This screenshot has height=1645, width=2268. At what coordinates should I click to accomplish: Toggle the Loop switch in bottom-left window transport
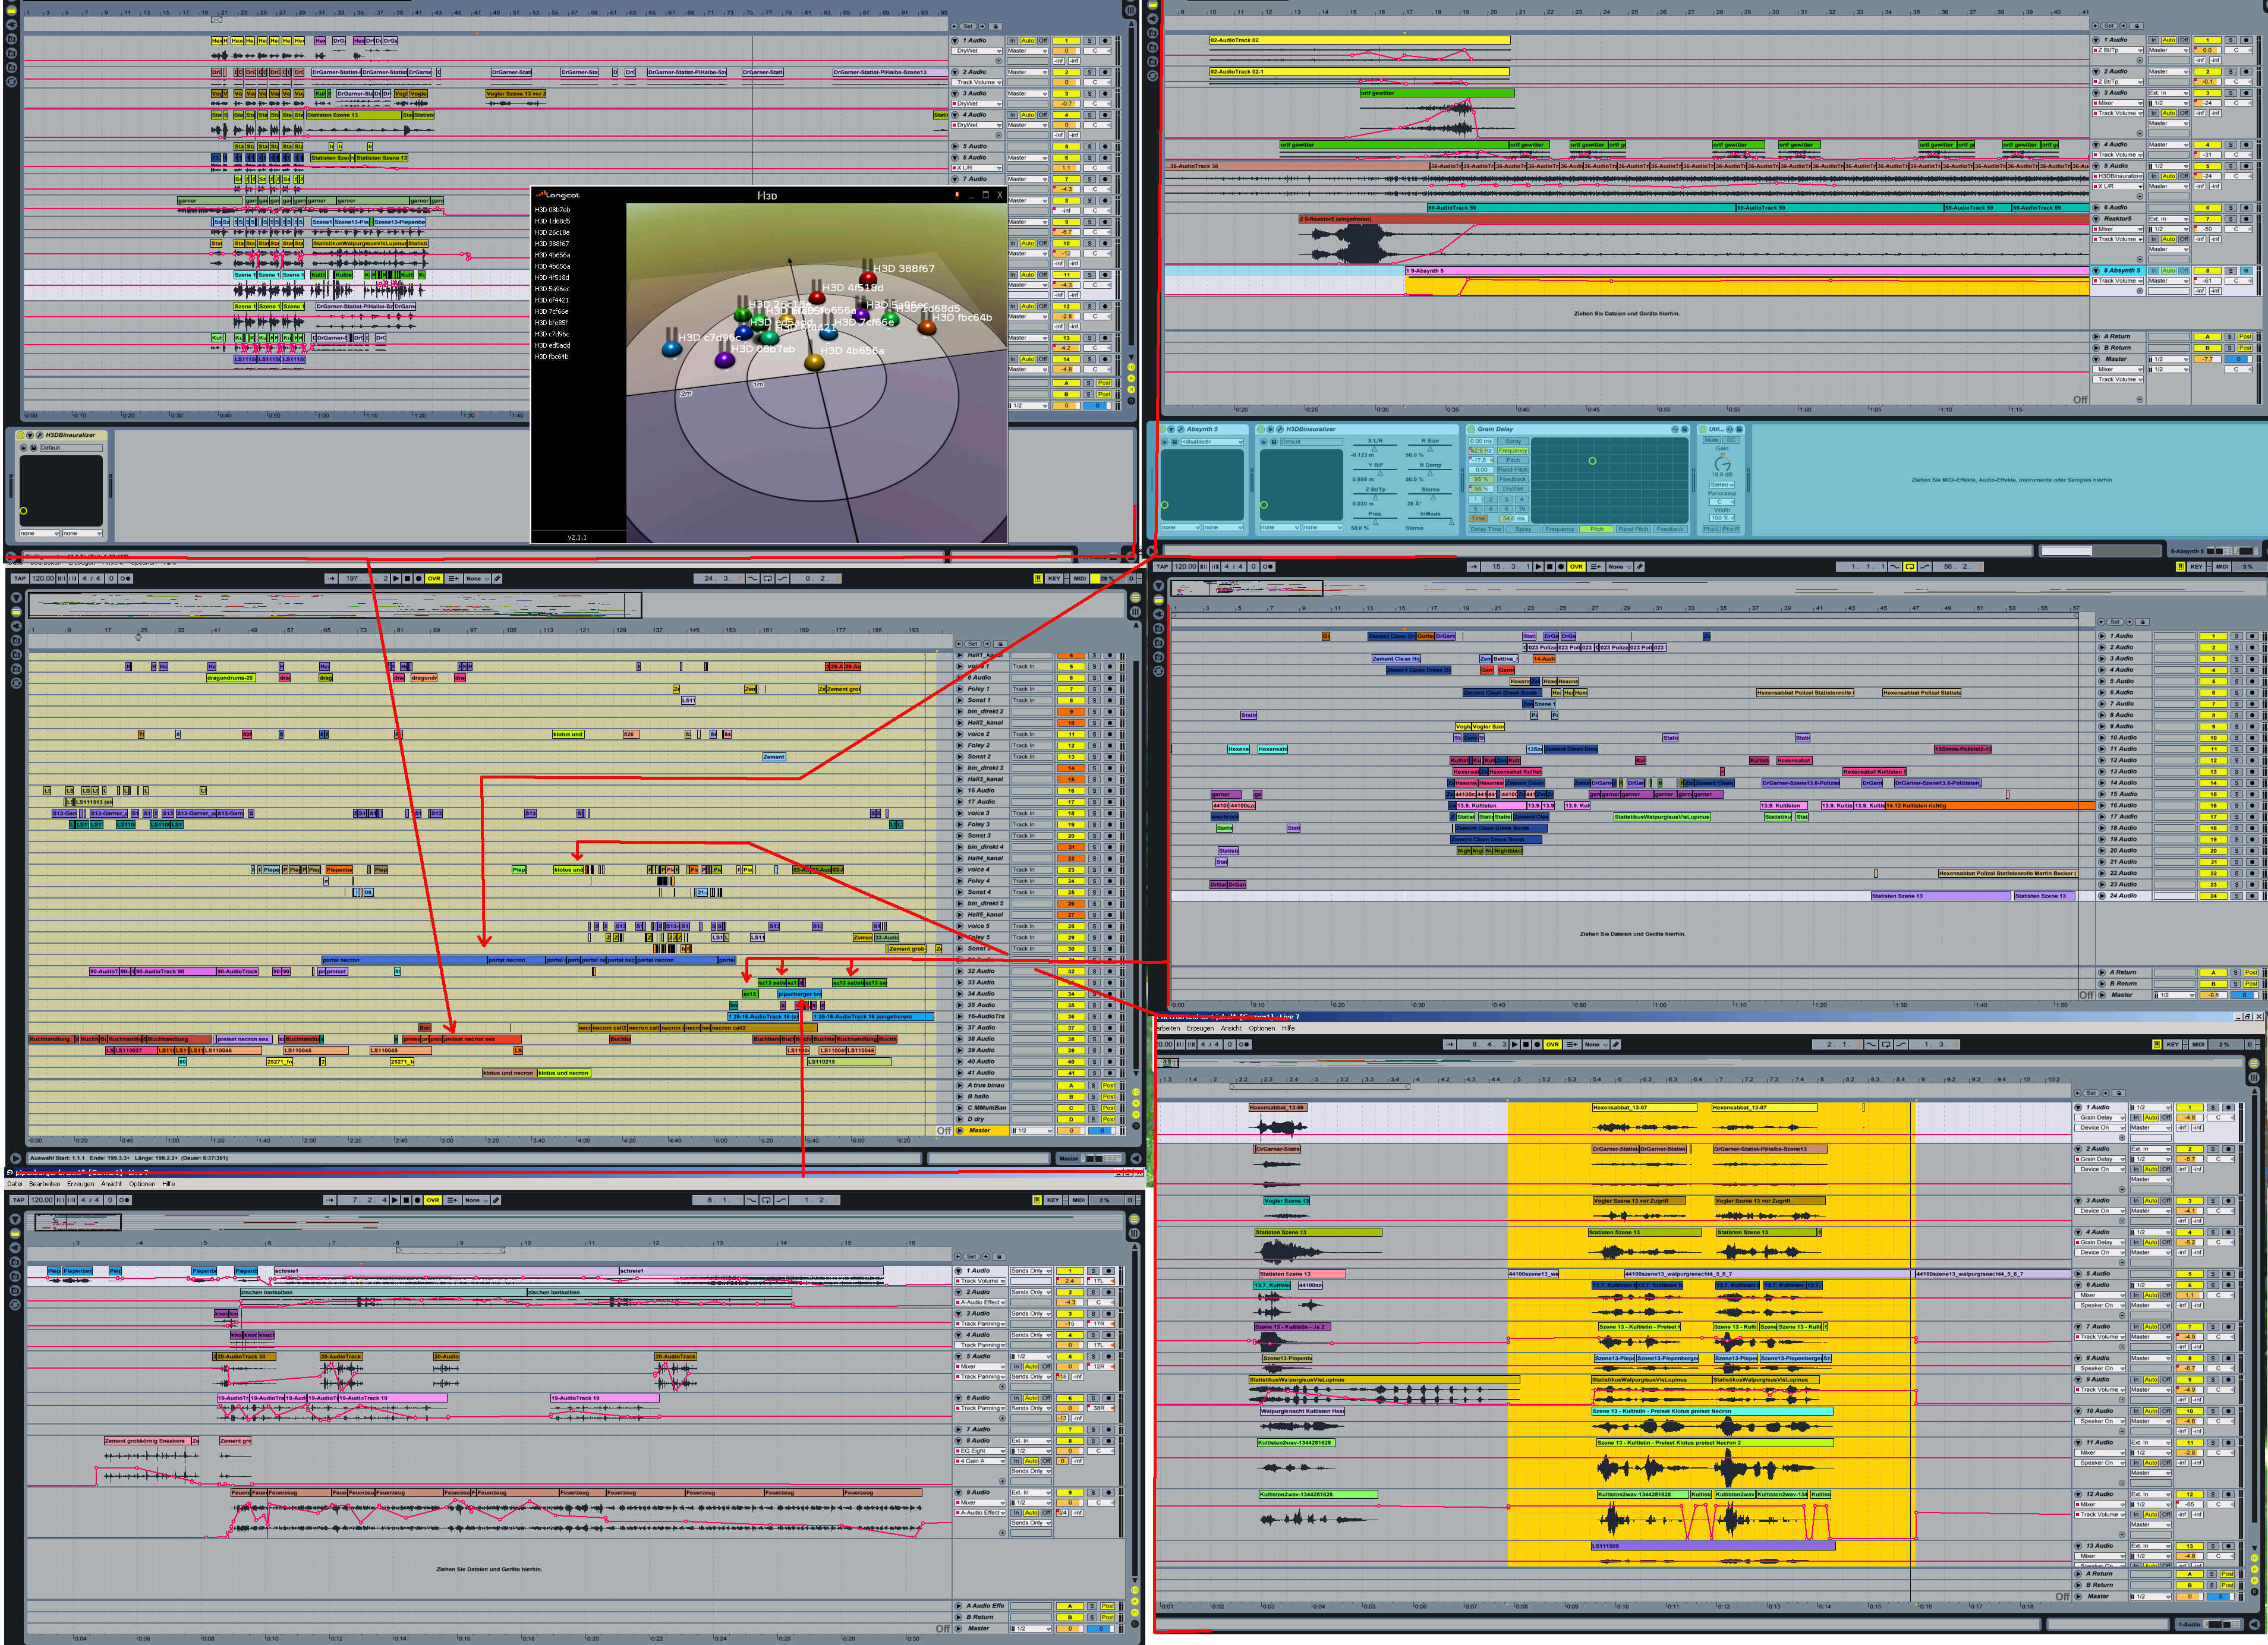(766, 1200)
